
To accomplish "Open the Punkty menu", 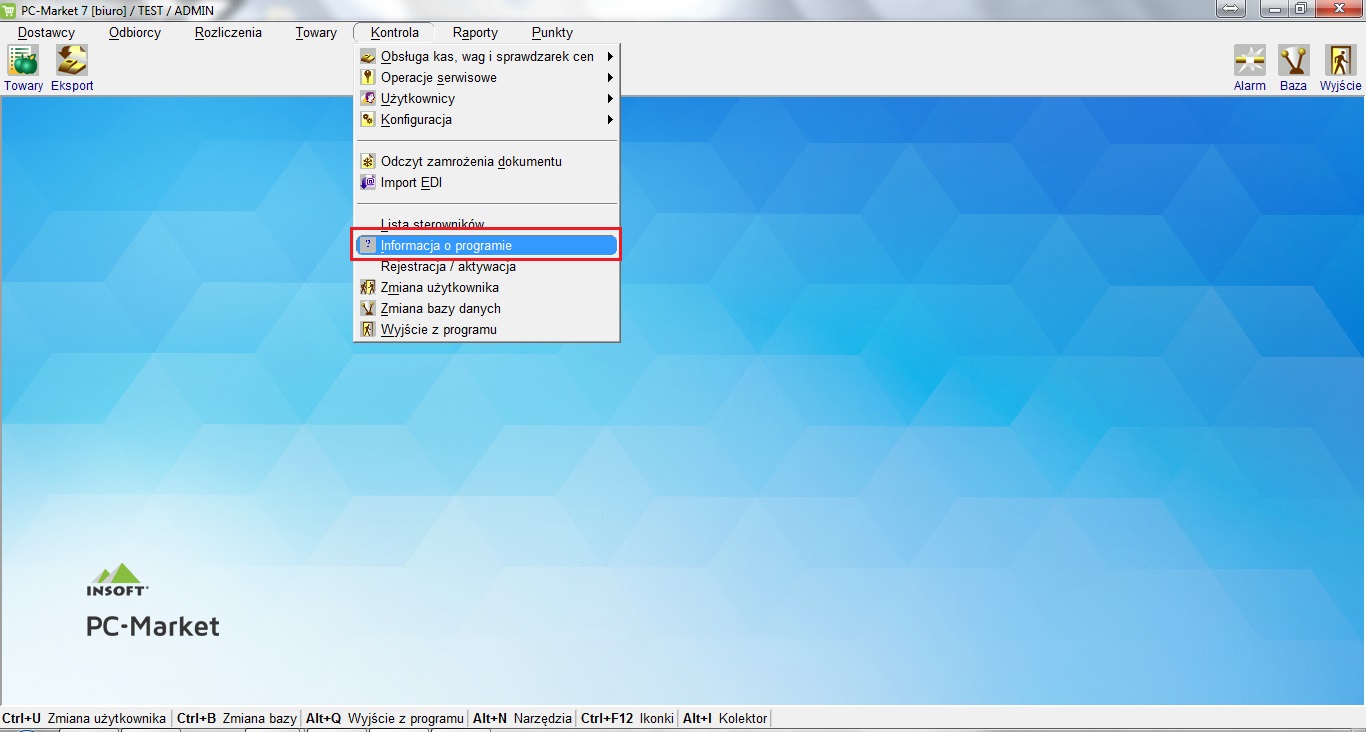I will pyautogui.click(x=552, y=32).
